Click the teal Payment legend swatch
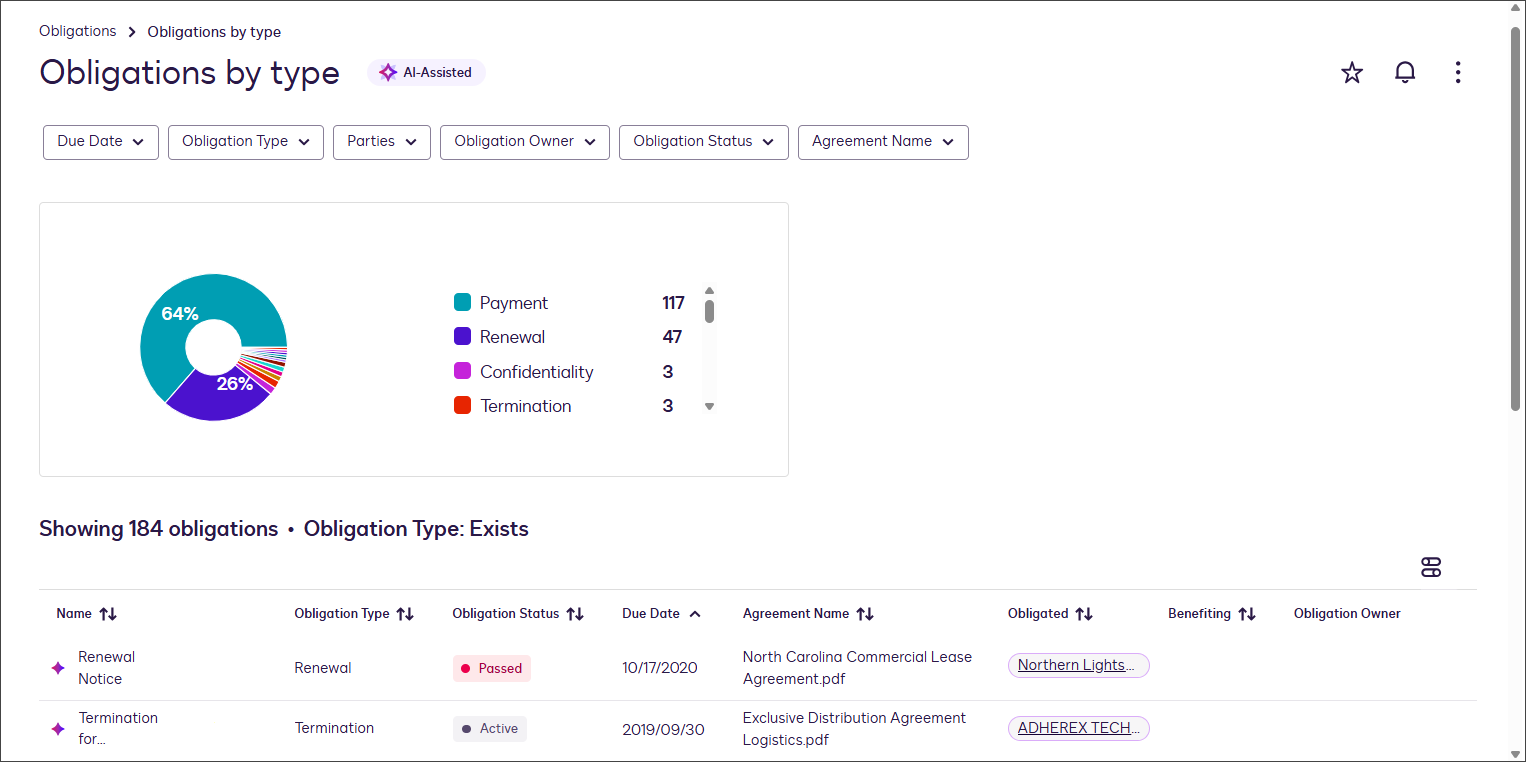1526x762 pixels. pyautogui.click(x=461, y=302)
